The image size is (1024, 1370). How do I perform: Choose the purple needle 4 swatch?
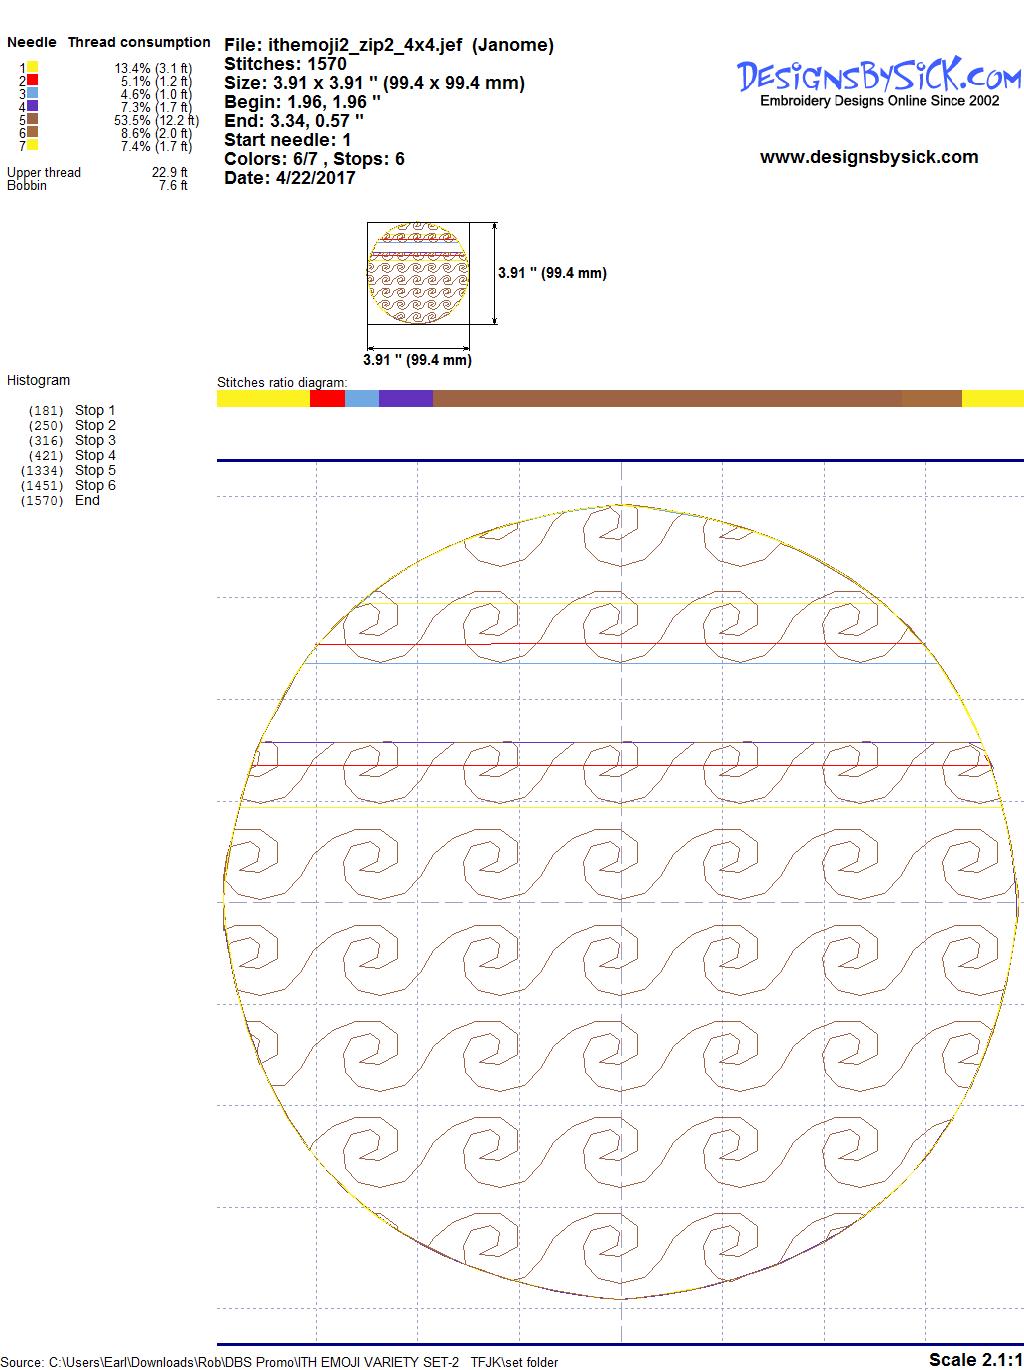point(33,107)
